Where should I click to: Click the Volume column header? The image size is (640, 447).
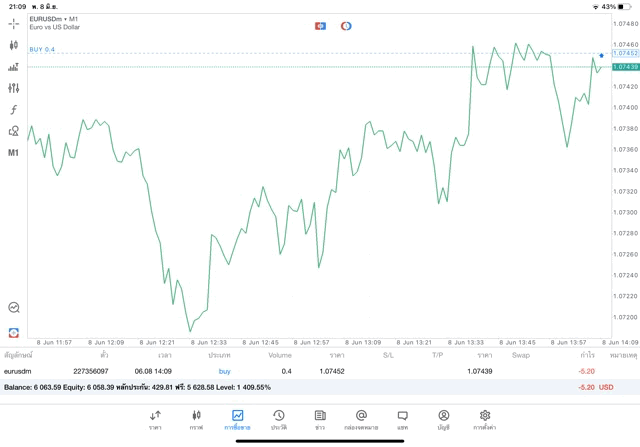coord(280,355)
